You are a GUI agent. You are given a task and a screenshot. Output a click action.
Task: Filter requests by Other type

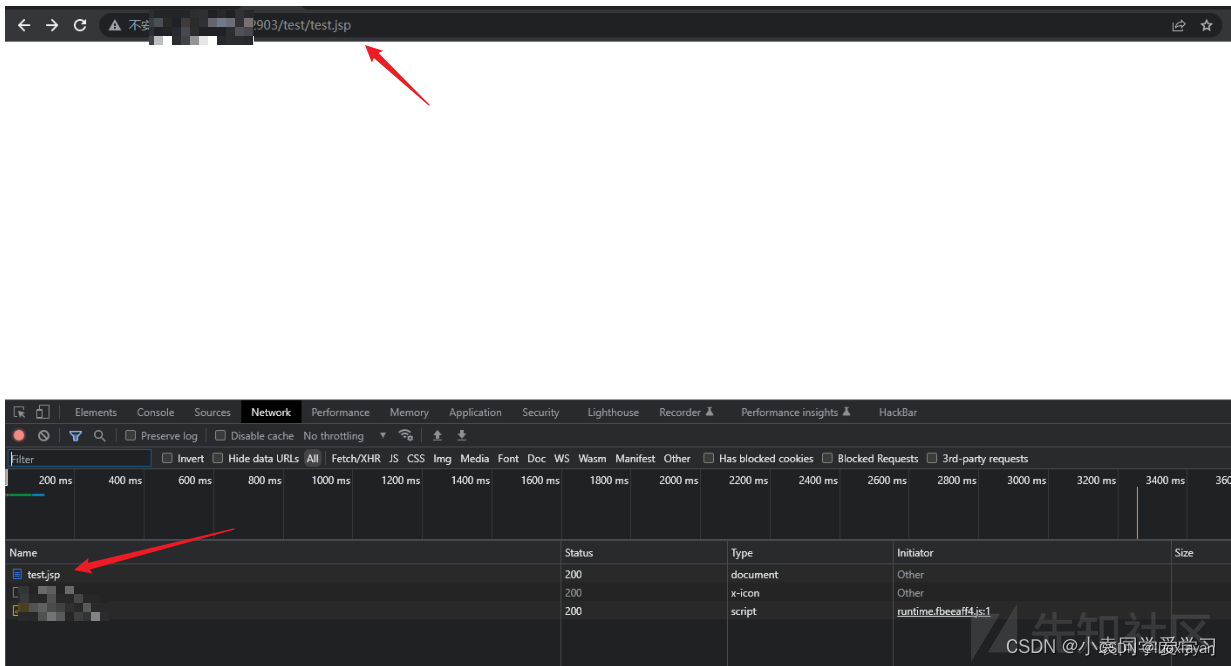[x=677, y=459]
